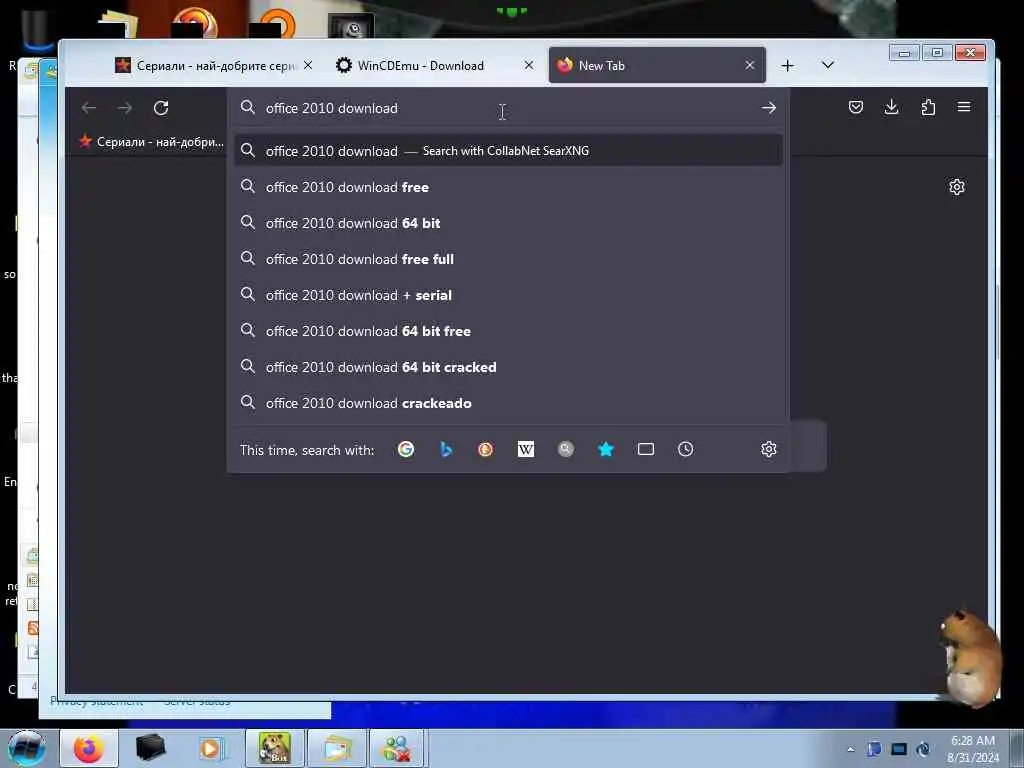Reload the page with refresh icon
The height and width of the screenshot is (768, 1024).
tap(161, 108)
